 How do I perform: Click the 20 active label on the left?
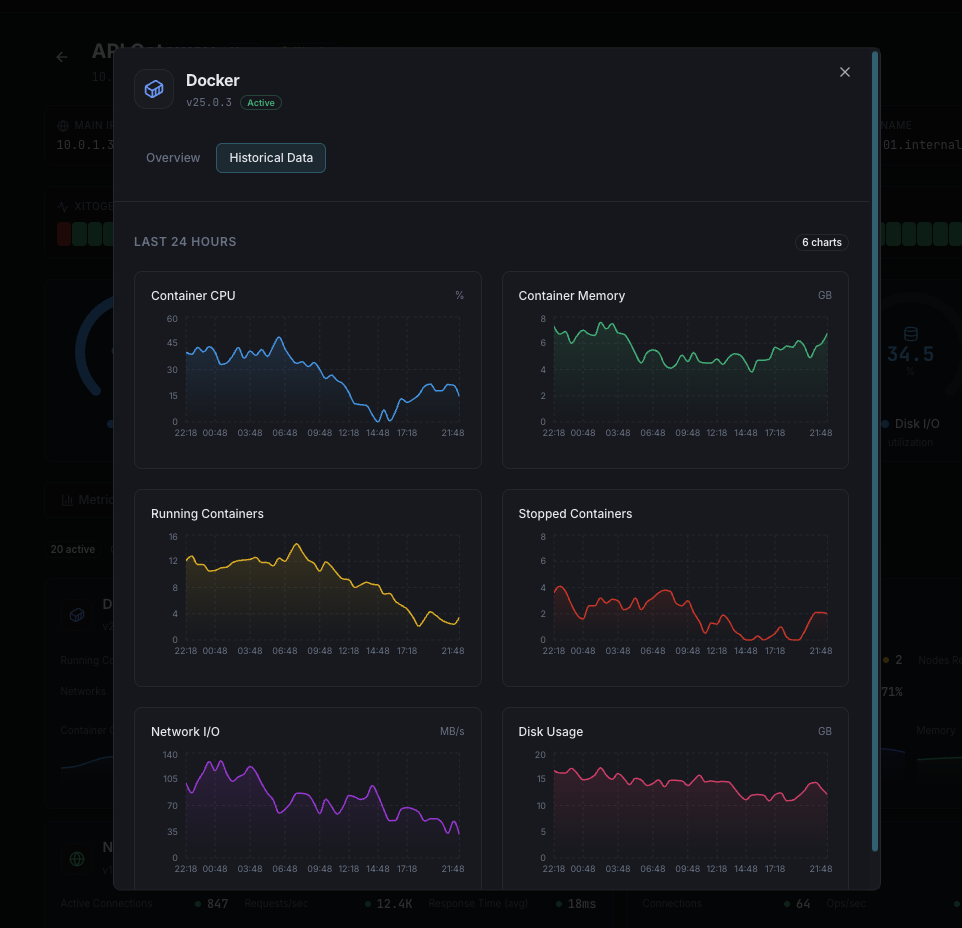[71, 549]
